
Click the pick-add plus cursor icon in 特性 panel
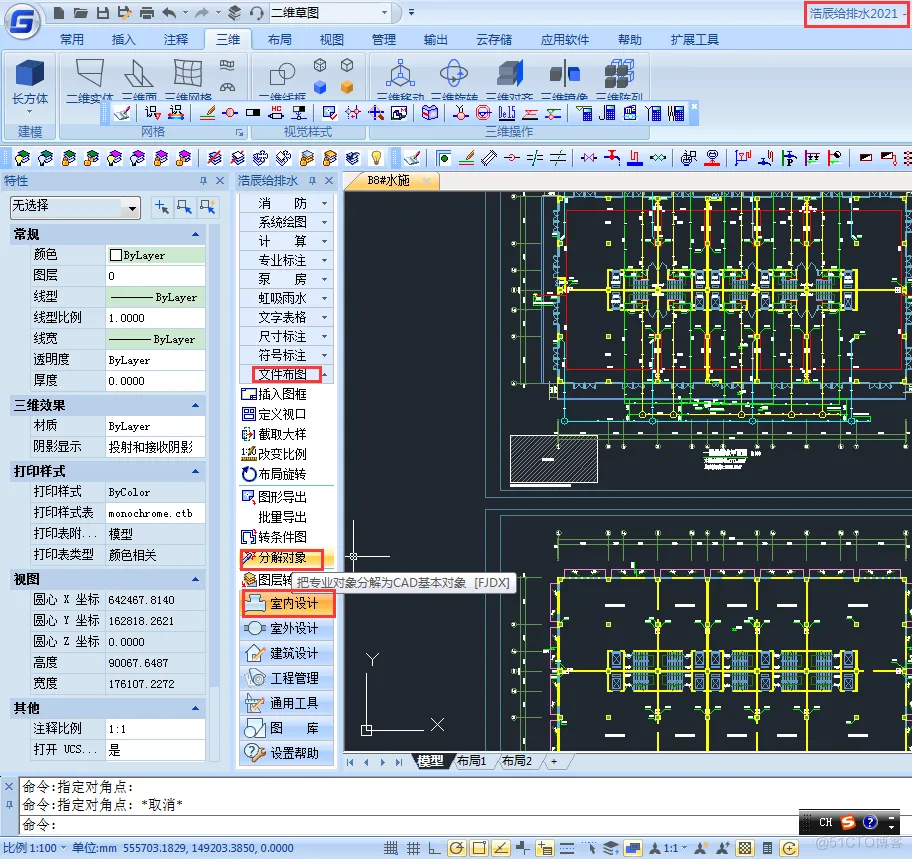pyautogui.click(x=162, y=206)
